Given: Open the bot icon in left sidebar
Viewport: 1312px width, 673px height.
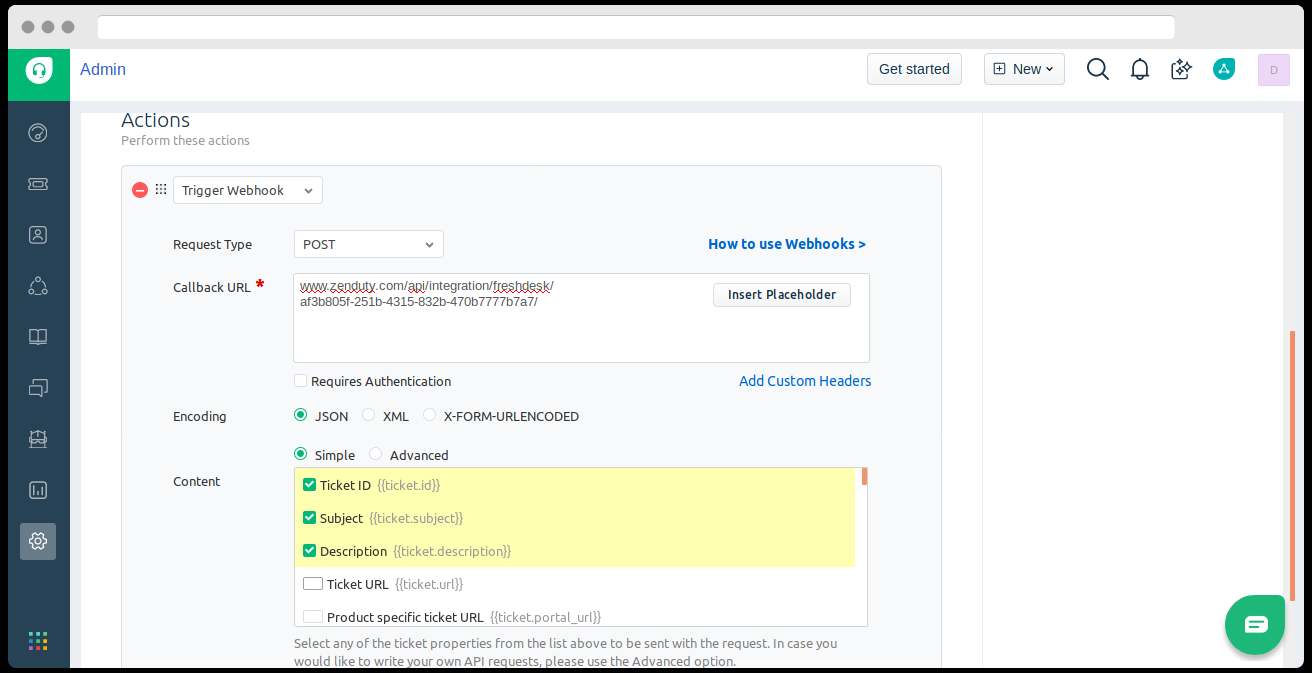Looking at the screenshot, I should [x=38, y=439].
